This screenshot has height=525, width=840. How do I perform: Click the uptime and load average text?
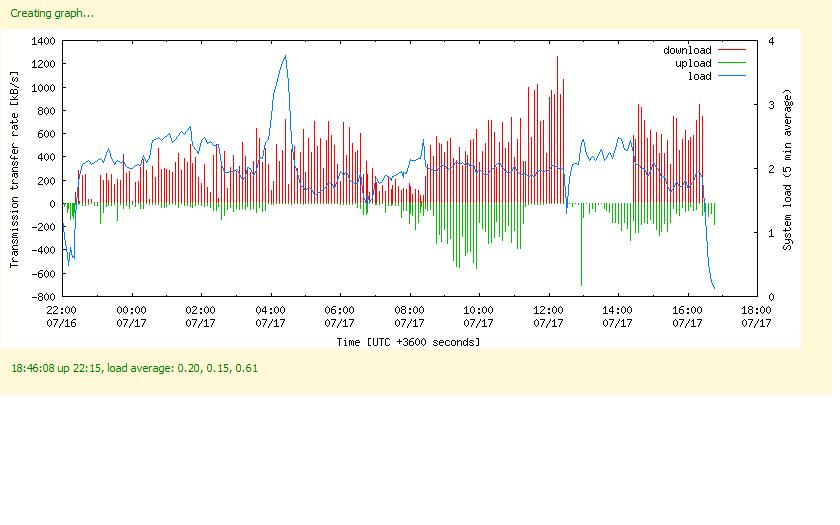pyautogui.click(x=134, y=368)
